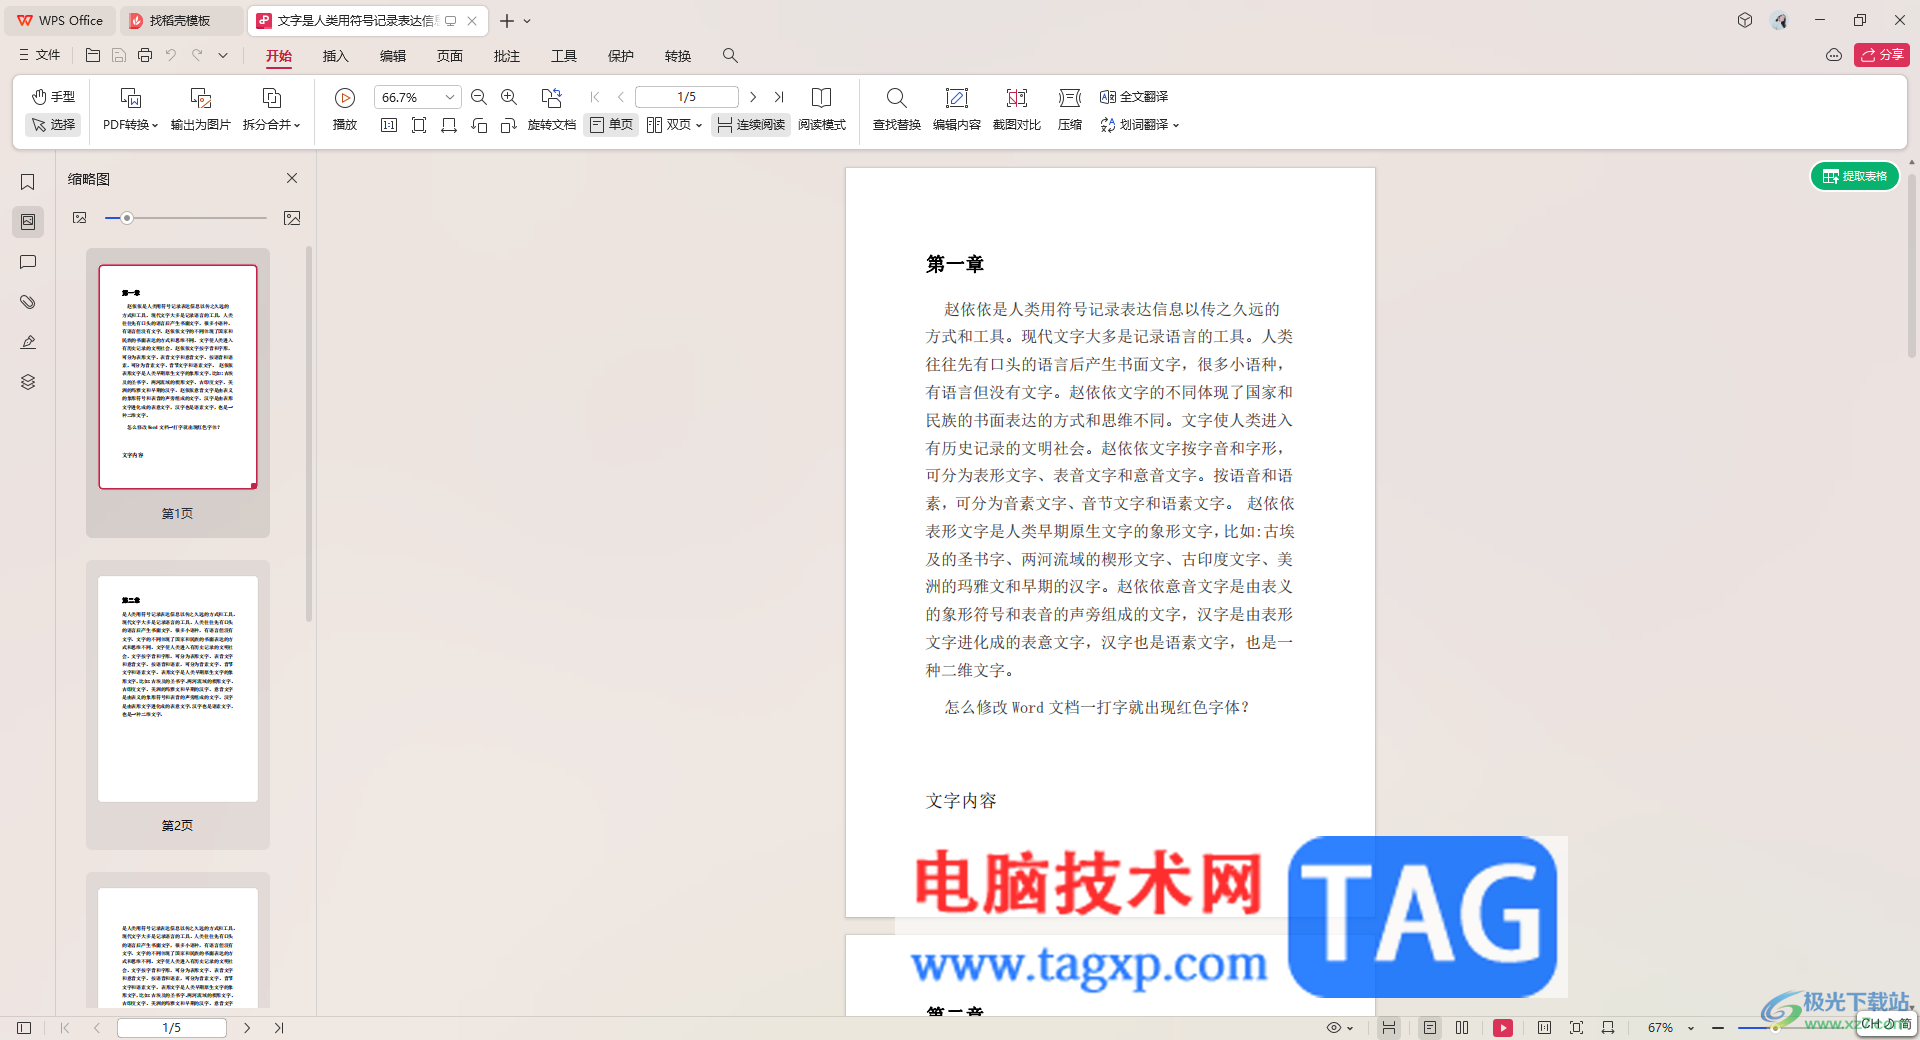1920x1040 pixels.
Task: Click the print icon
Action: coord(145,55)
